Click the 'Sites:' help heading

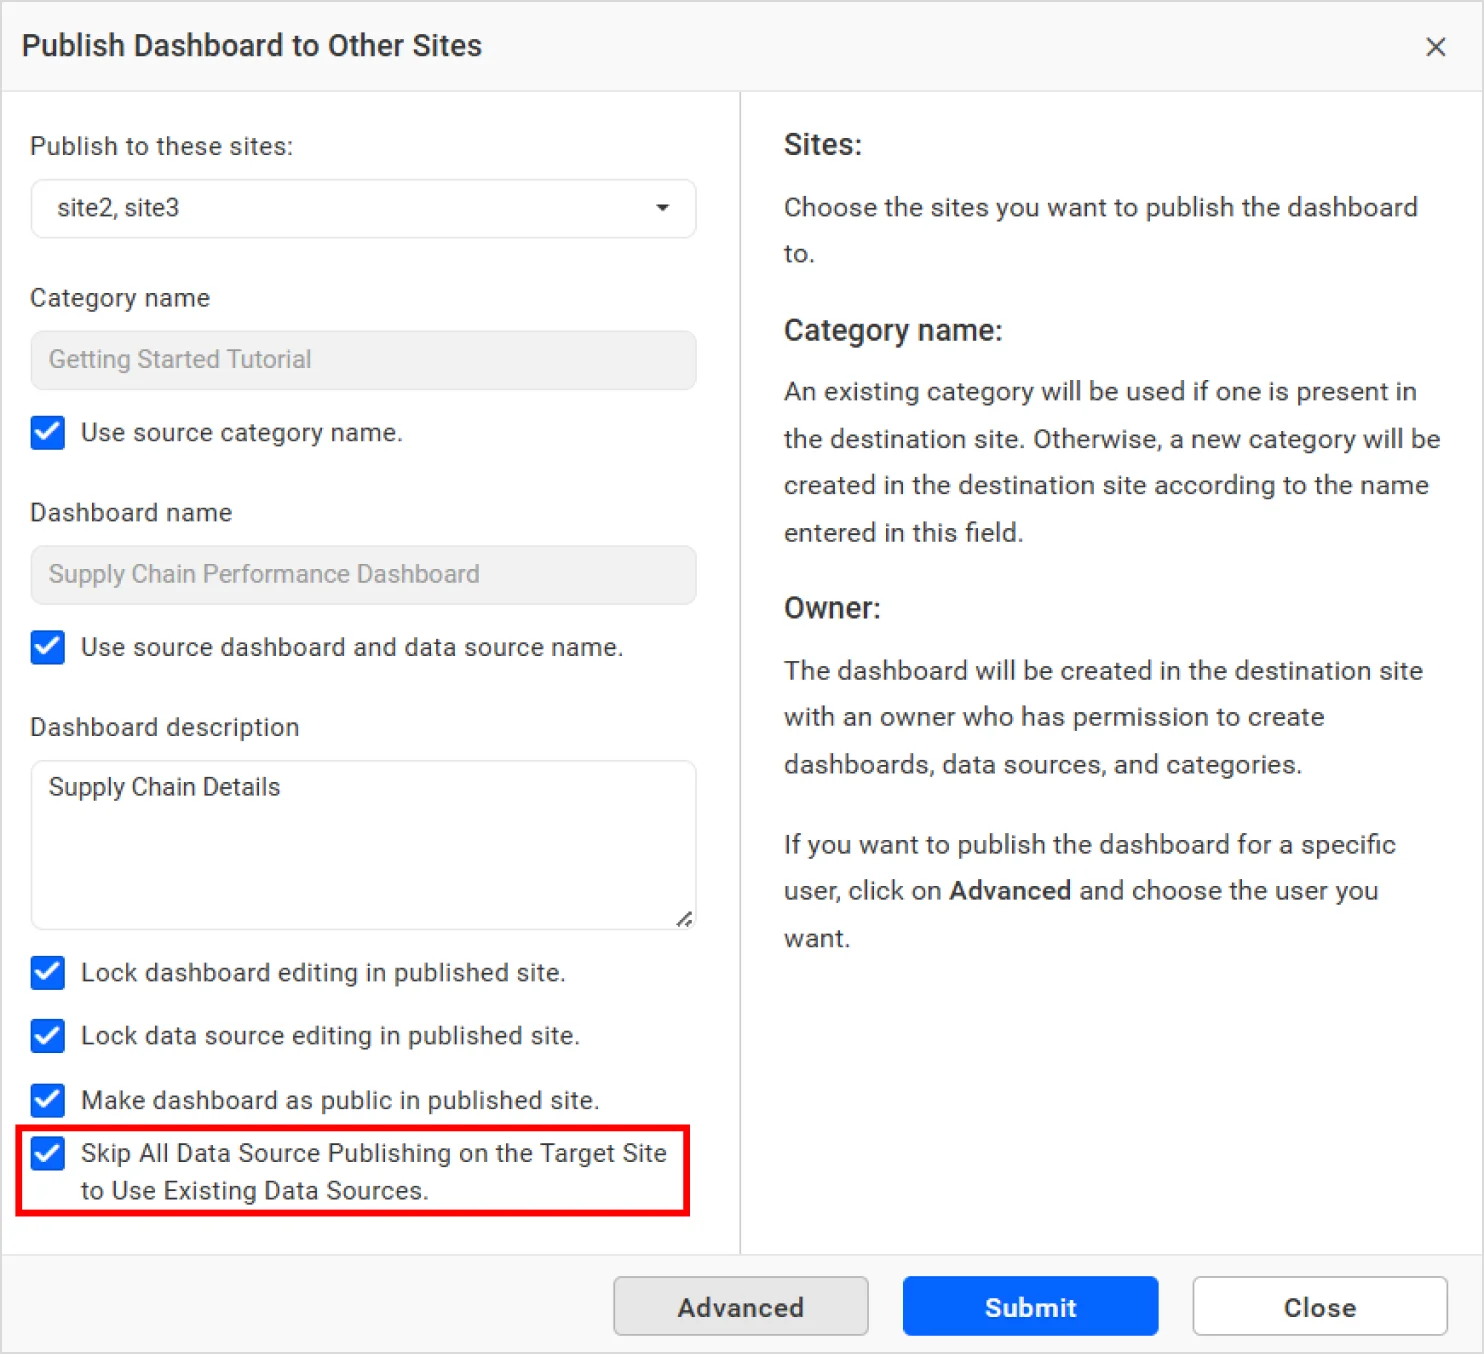(x=823, y=145)
